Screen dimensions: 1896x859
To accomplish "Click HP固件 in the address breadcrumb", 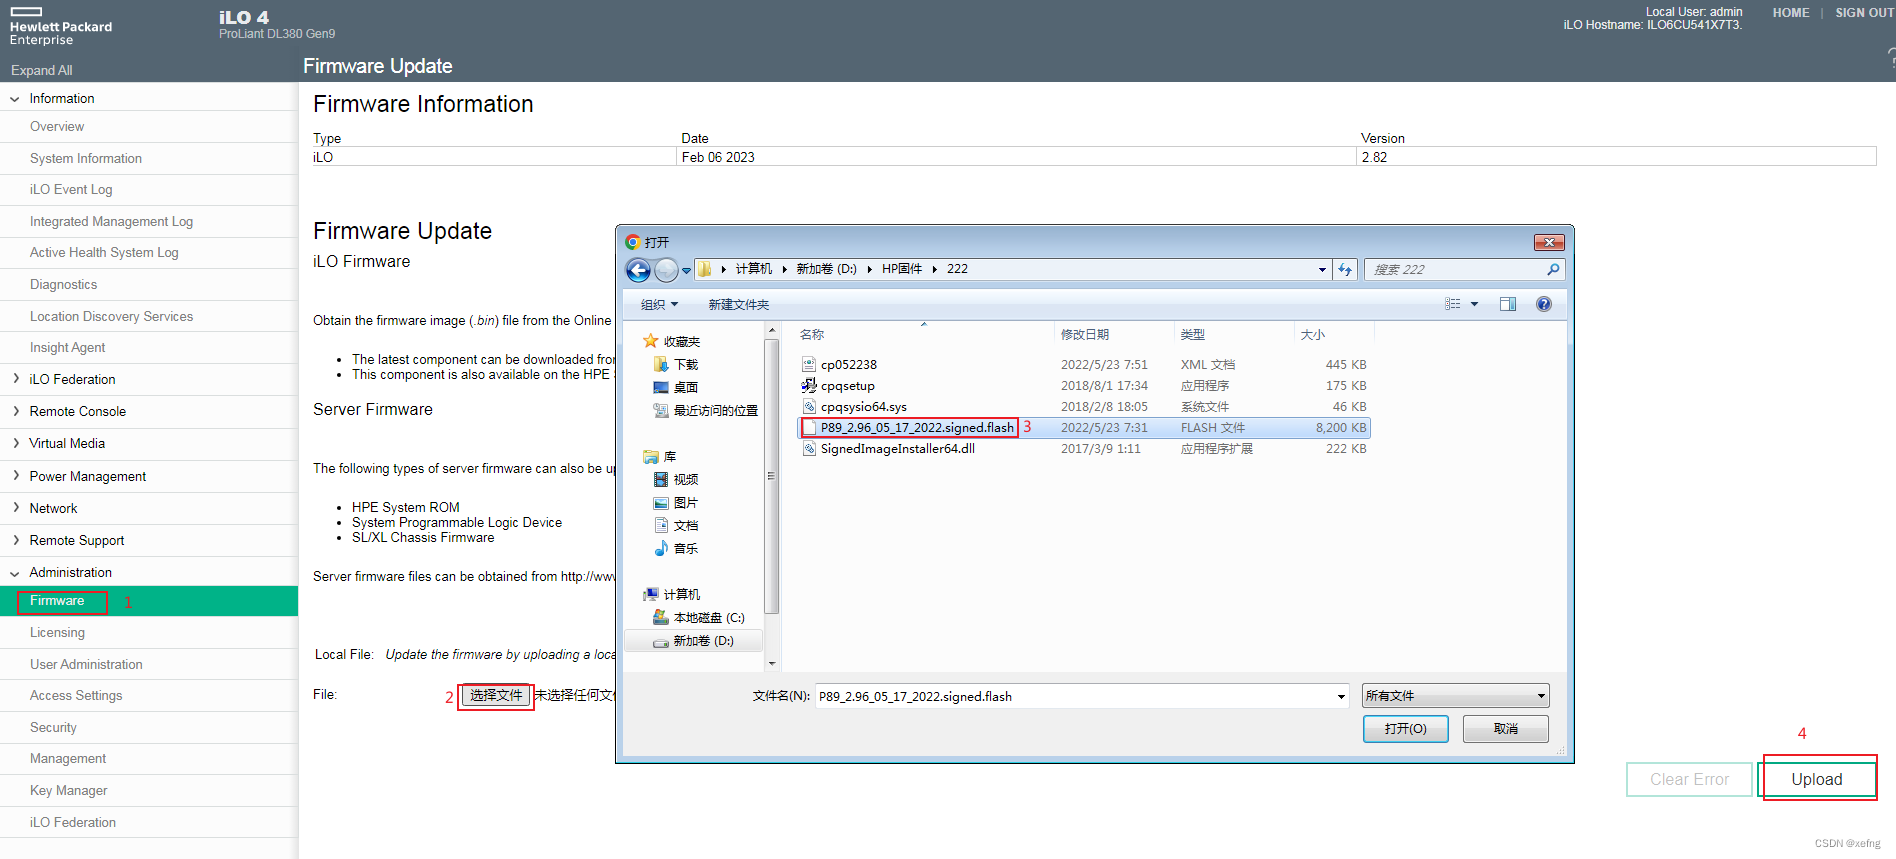I will pos(902,269).
